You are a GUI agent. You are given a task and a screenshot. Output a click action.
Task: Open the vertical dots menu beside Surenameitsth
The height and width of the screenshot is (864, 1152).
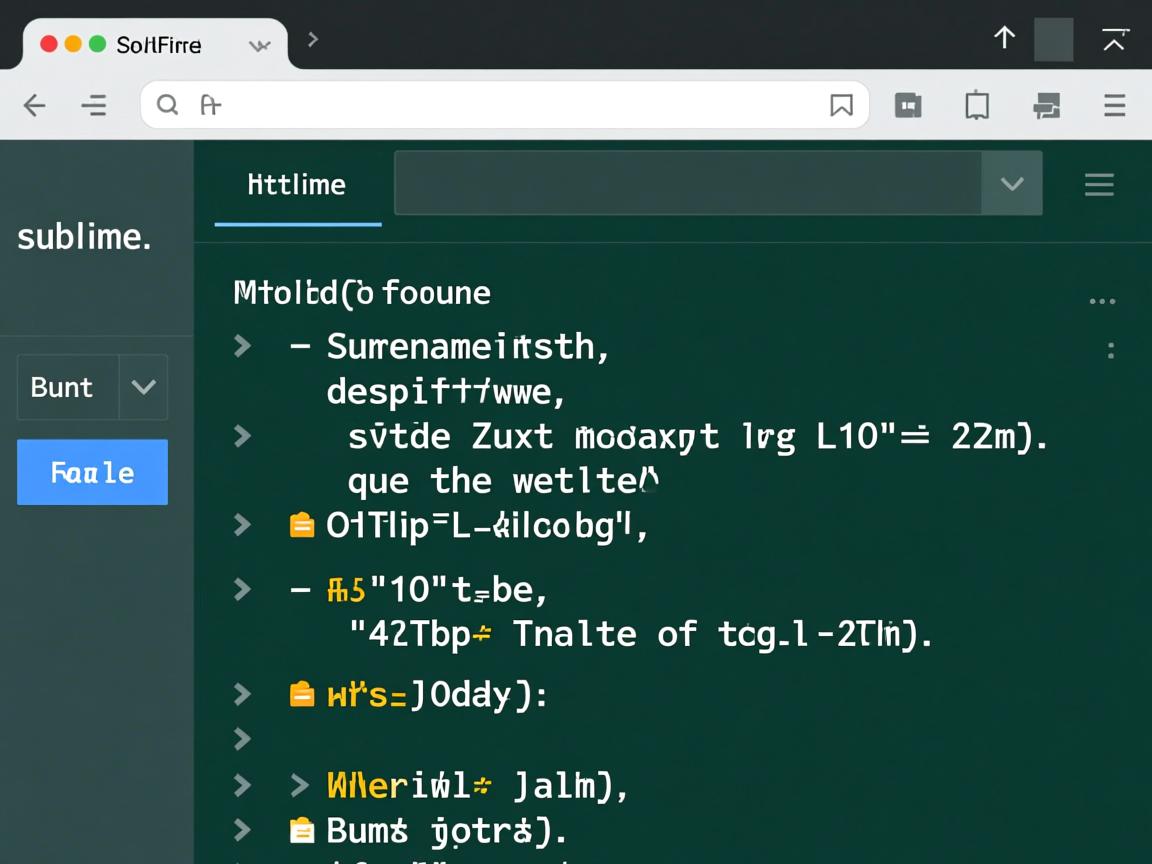click(1111, 350)
